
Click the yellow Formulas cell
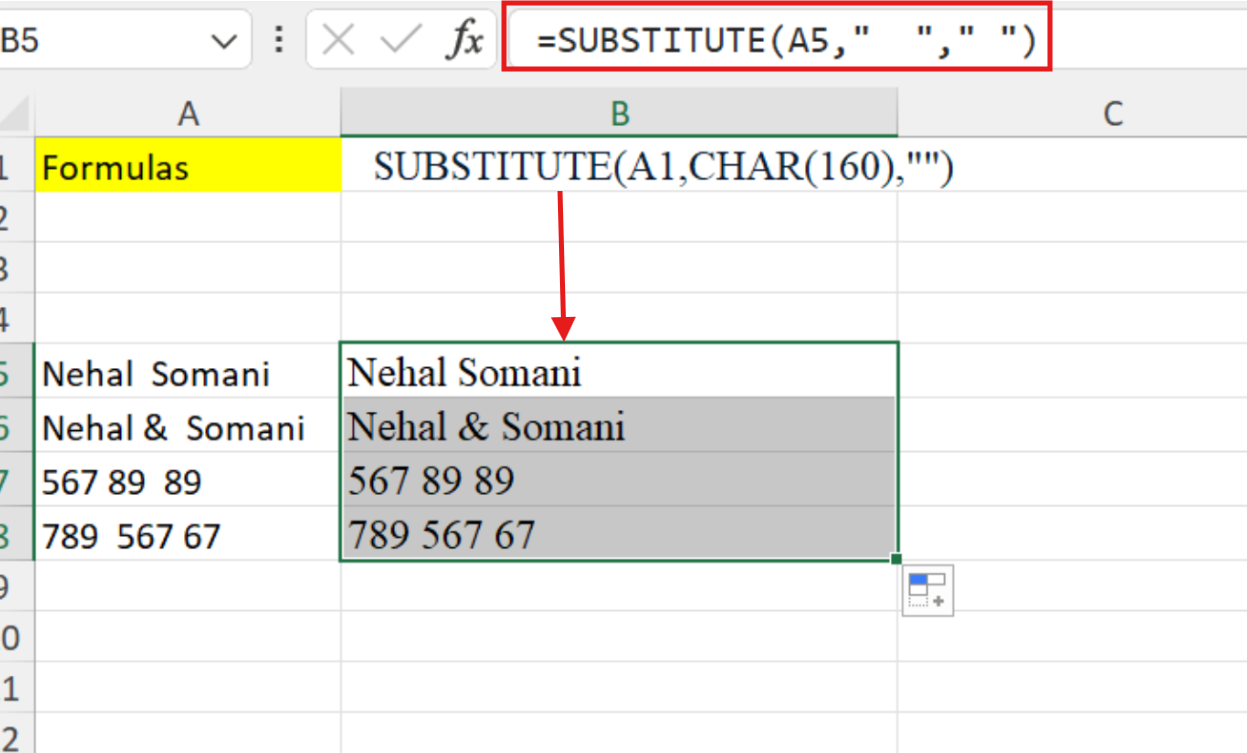click(x=188, y=167)
